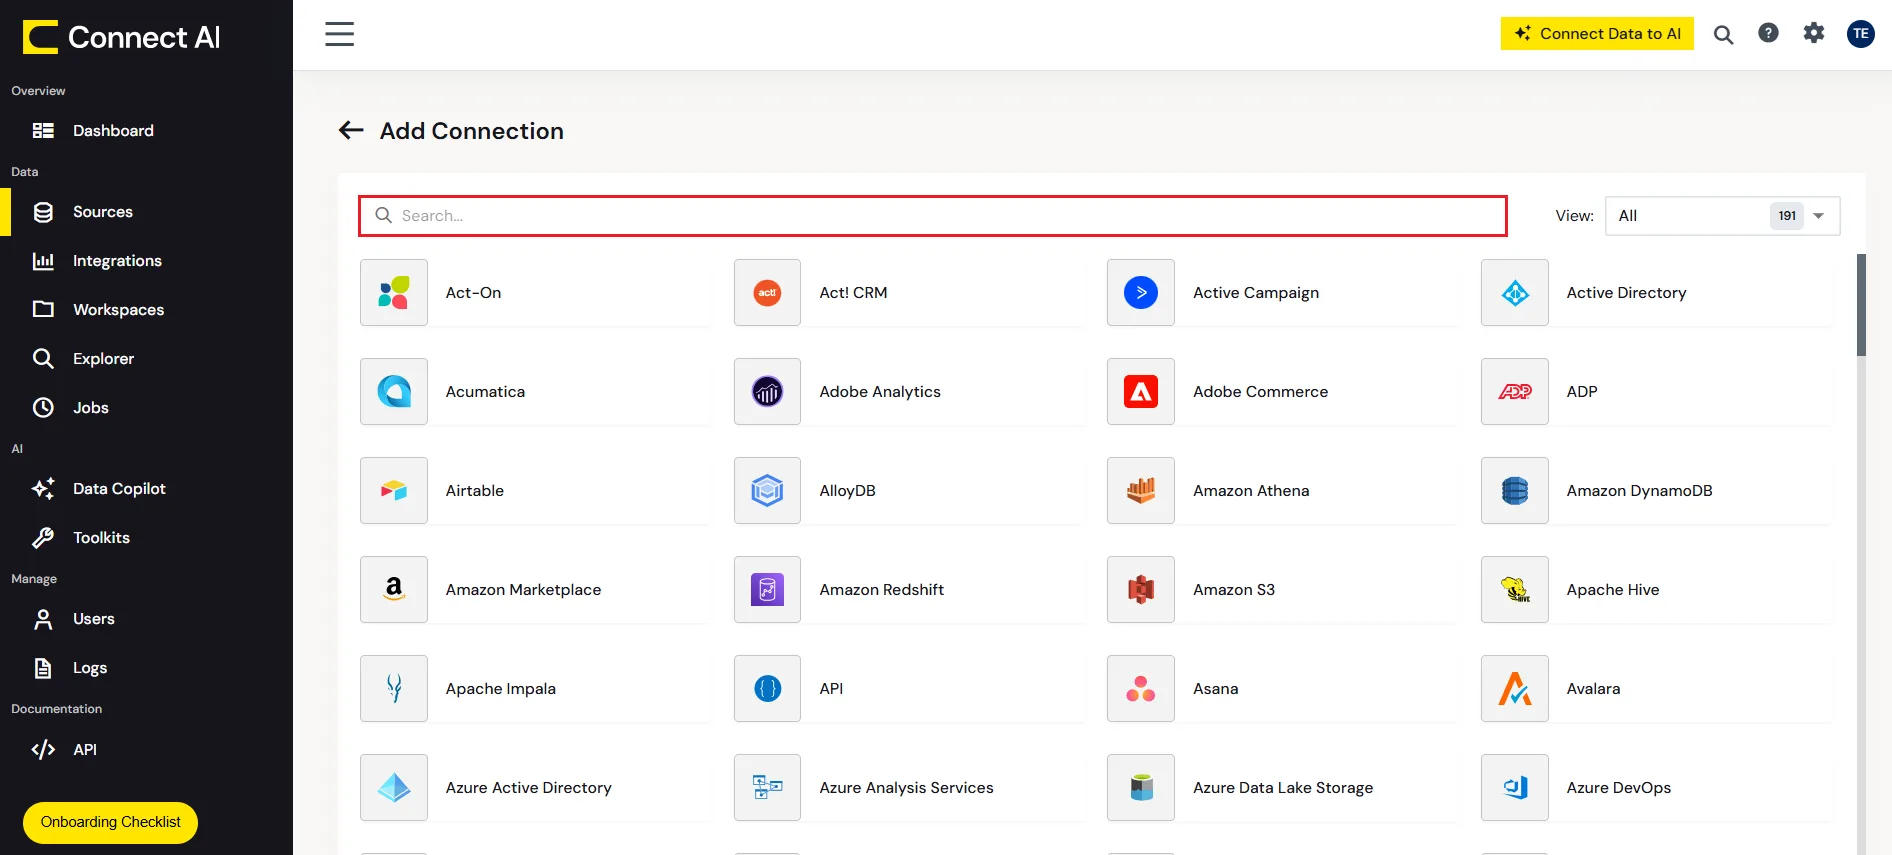Click the connector Search field
The width and height of the screenshot is (1892, 855).
[x=933, y=216]
